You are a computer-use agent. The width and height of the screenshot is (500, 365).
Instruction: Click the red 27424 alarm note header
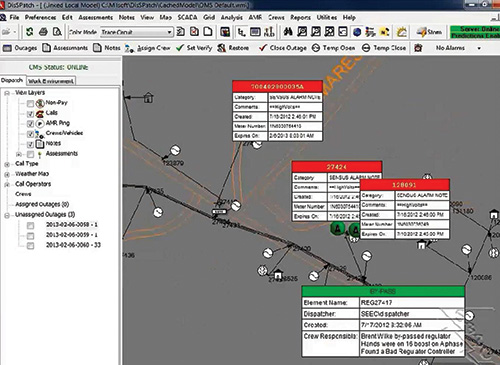pyautogui.click(x=337, y=167)
